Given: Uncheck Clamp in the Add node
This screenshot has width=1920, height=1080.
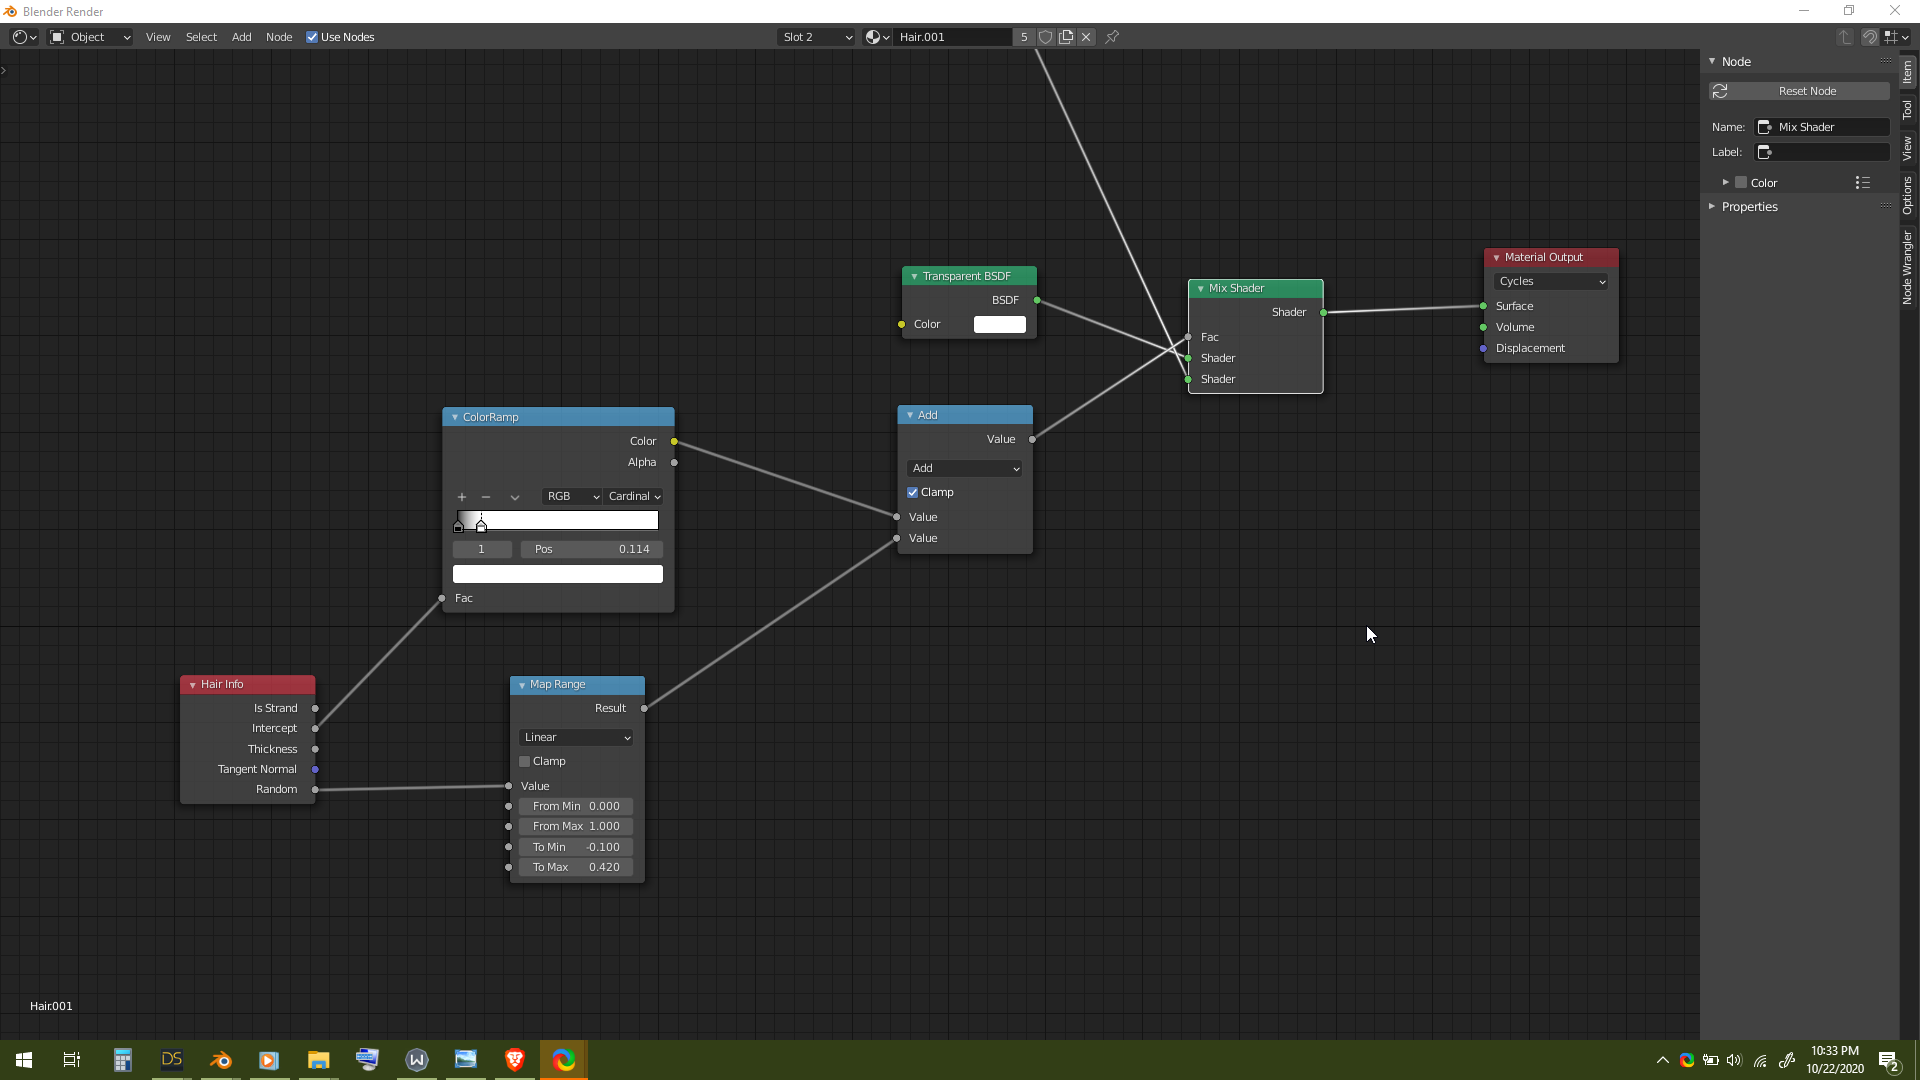Looking at the screenshot, I should [912, 492].
